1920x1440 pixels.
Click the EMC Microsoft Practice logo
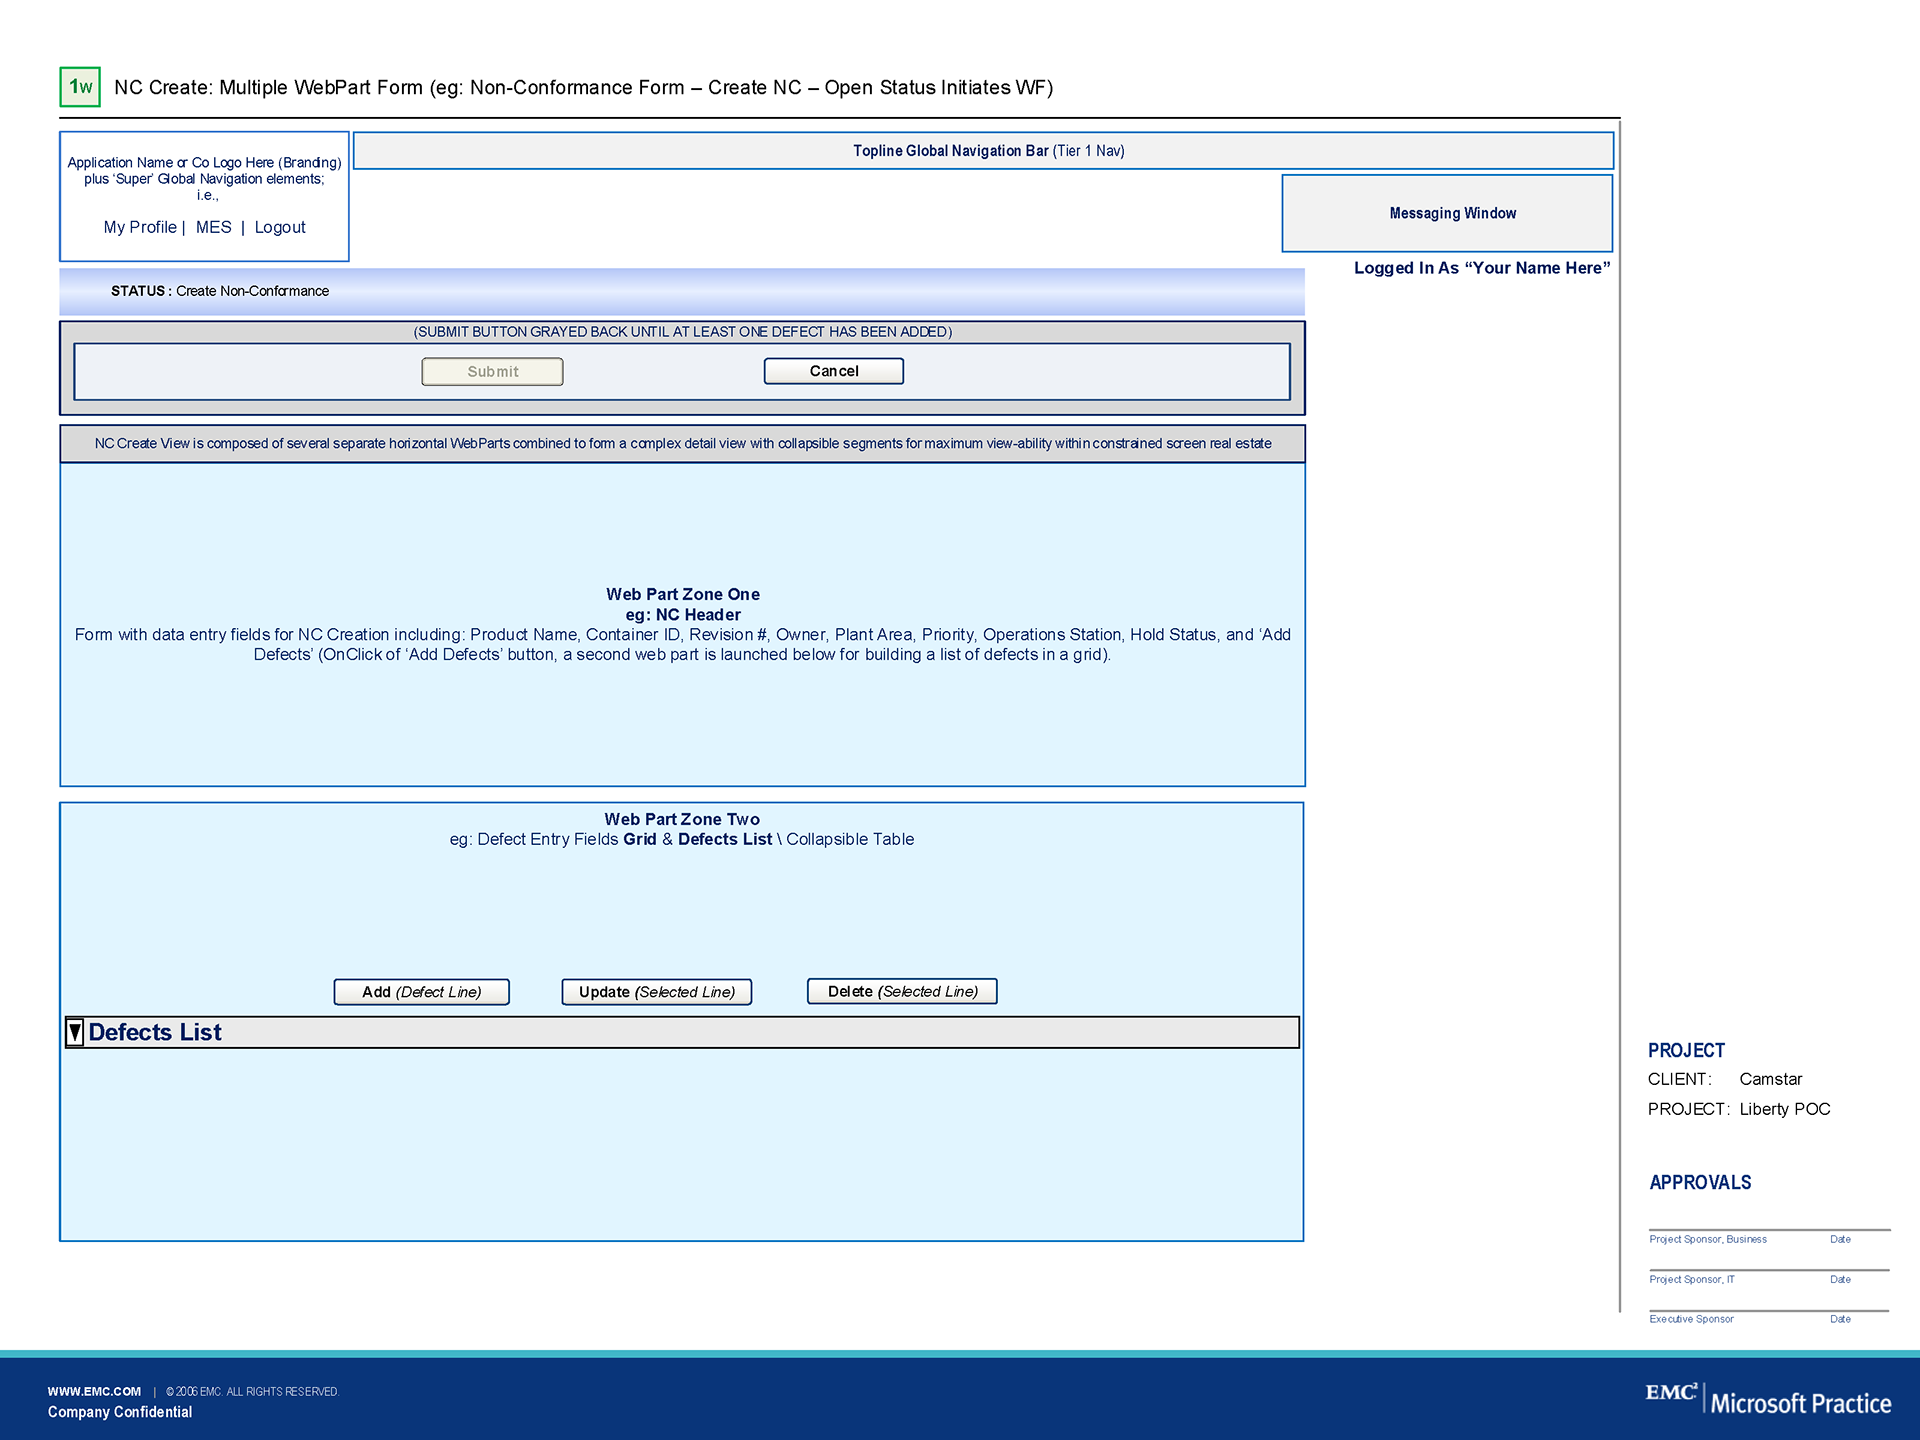tap(1767, 1400)
